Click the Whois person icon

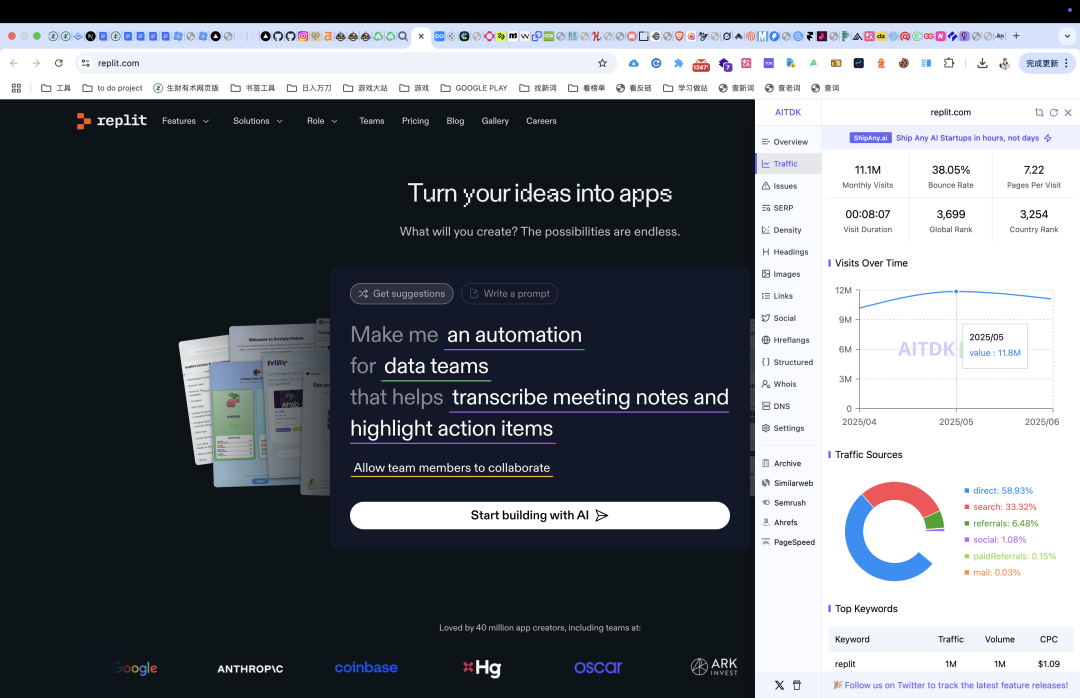766,384
